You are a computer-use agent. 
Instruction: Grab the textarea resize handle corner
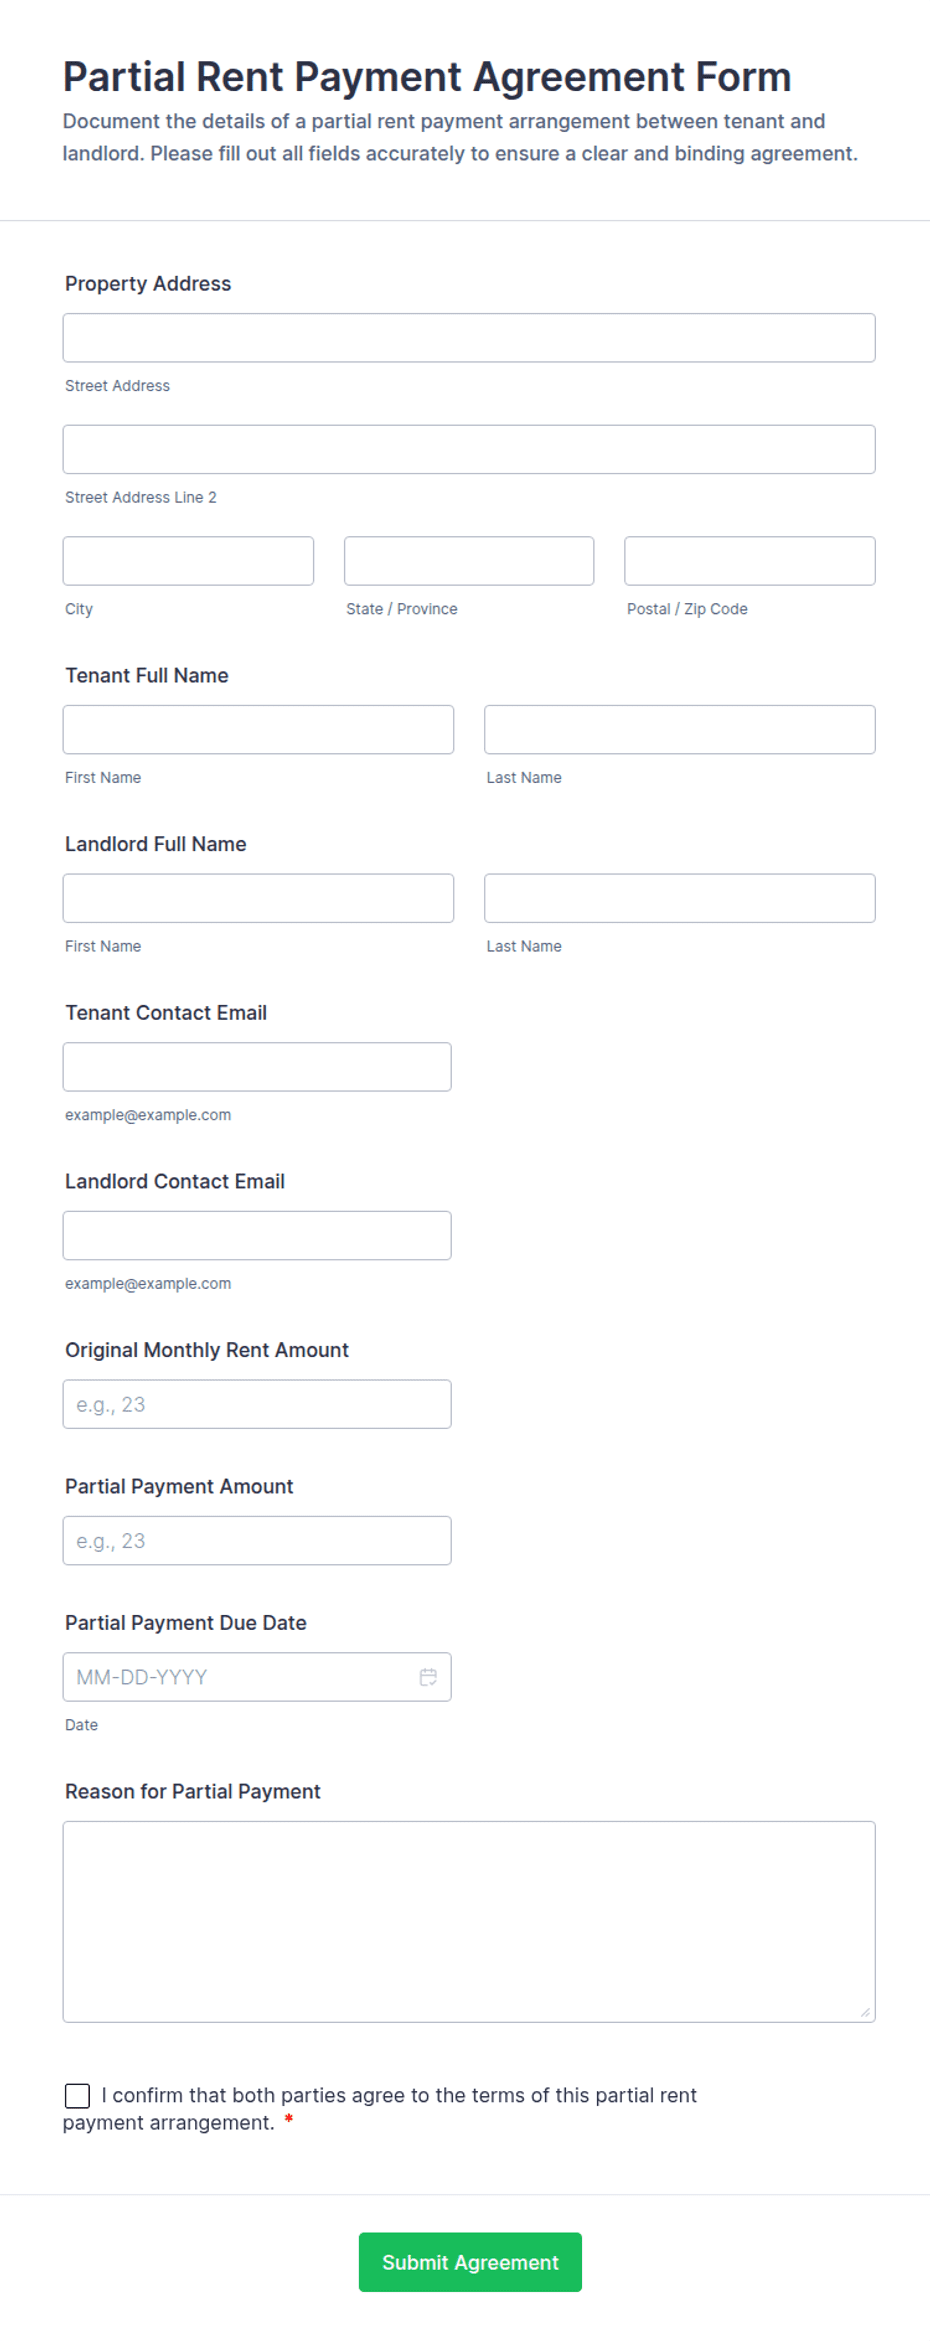865,2012
